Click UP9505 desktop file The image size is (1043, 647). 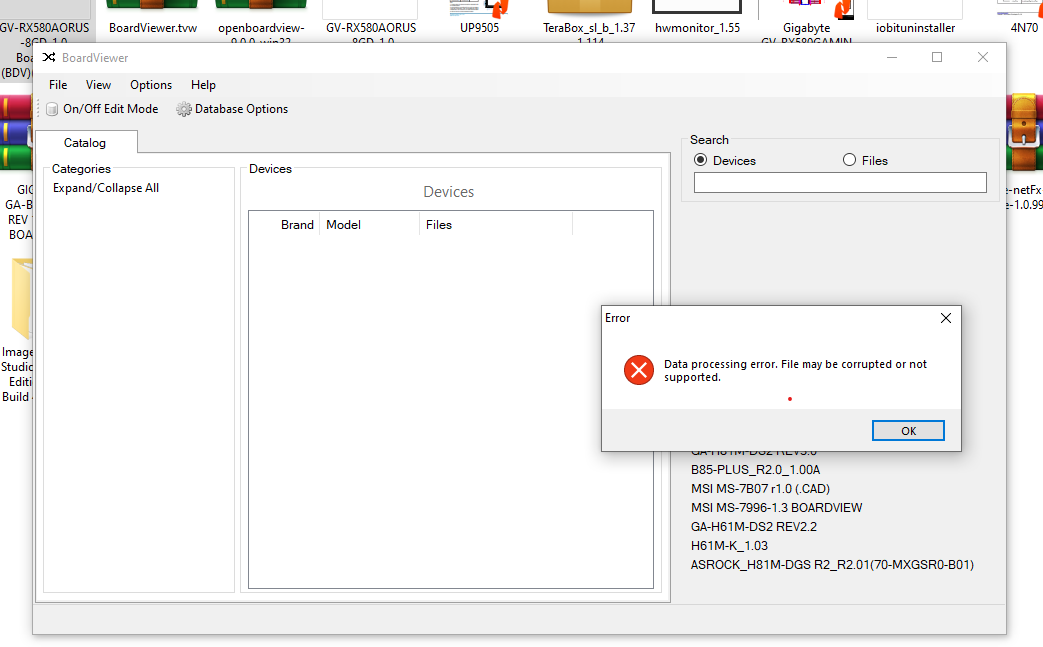point(479,19)
